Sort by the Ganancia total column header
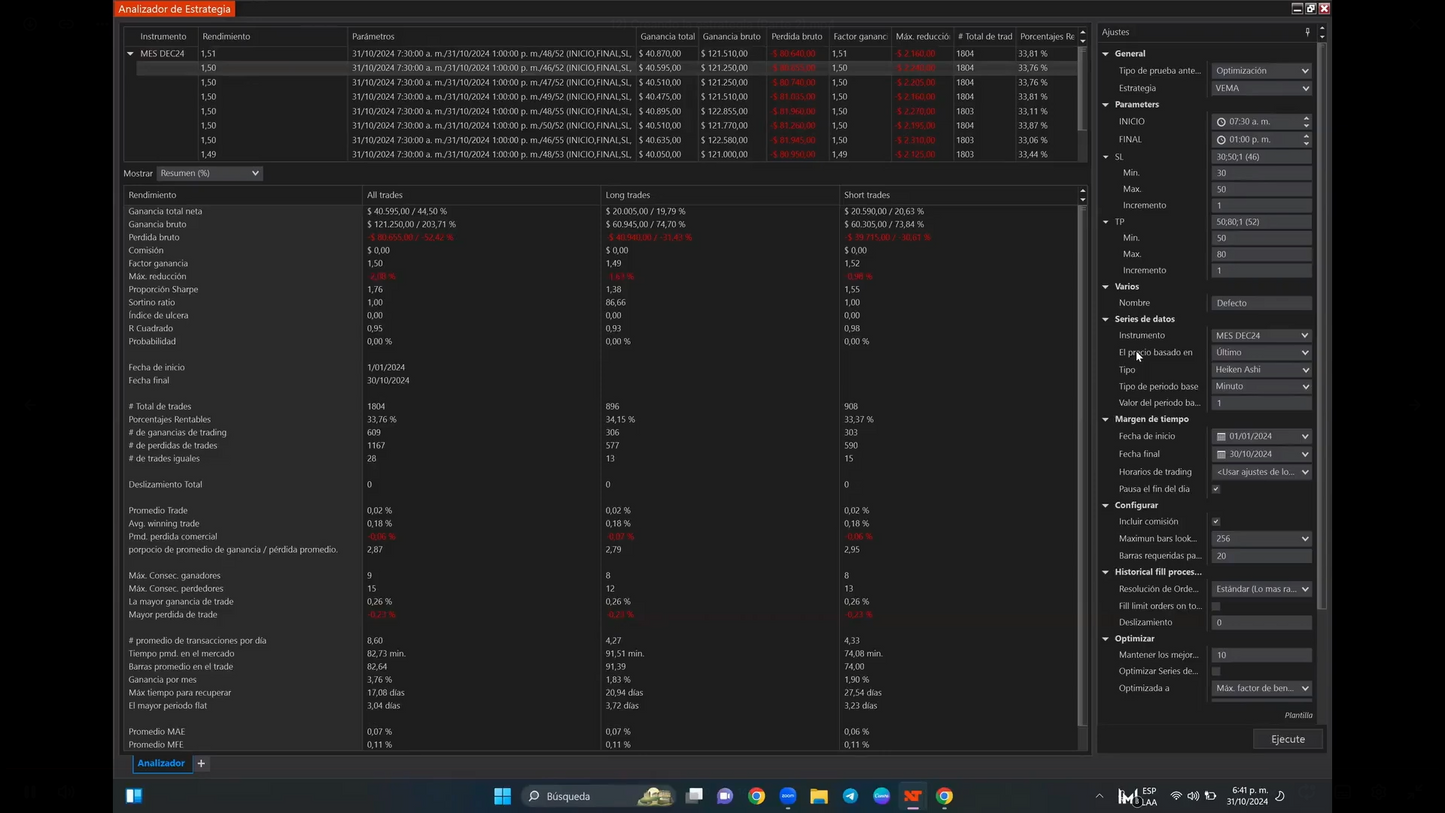This screenshot has width=1445, height=813. (667, 36)
